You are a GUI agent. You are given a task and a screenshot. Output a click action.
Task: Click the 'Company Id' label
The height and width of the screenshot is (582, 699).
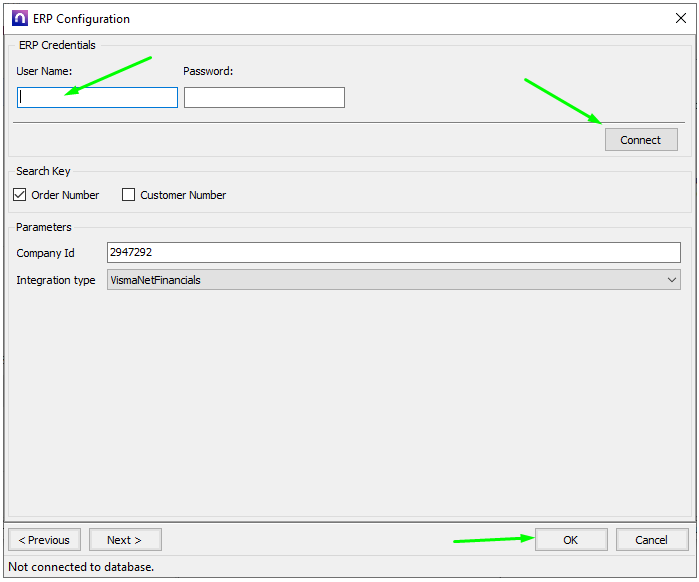(x=45, y=253)
